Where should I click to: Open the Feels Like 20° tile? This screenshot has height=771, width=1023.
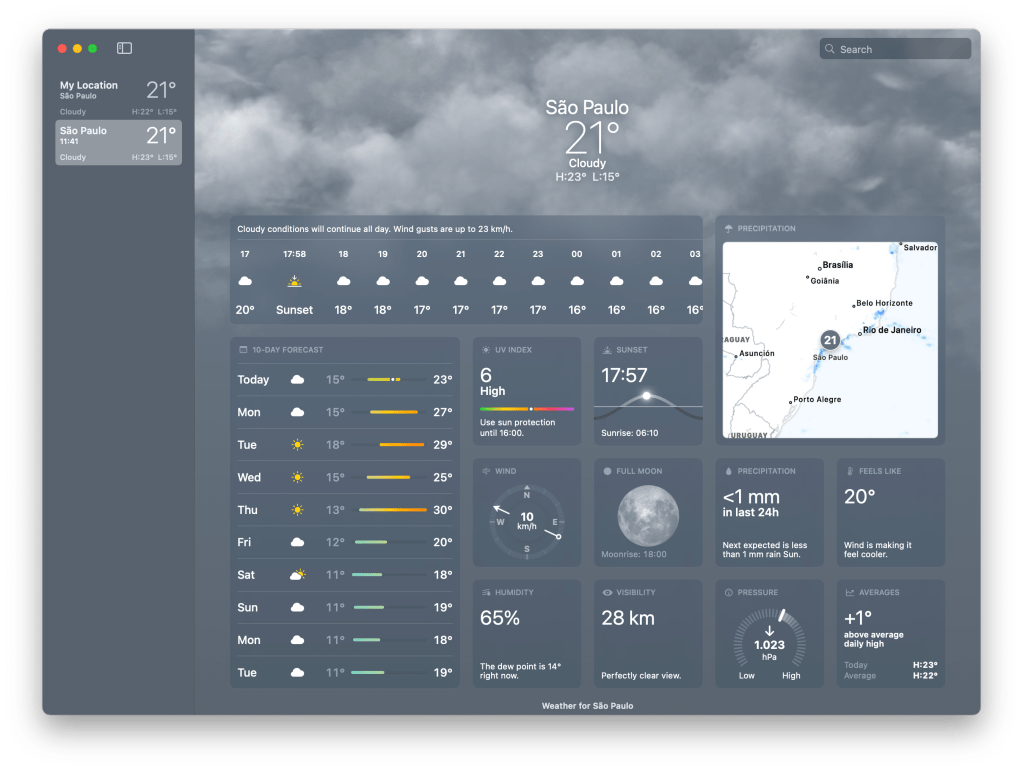pyautogui.click(x=890, y=512)
